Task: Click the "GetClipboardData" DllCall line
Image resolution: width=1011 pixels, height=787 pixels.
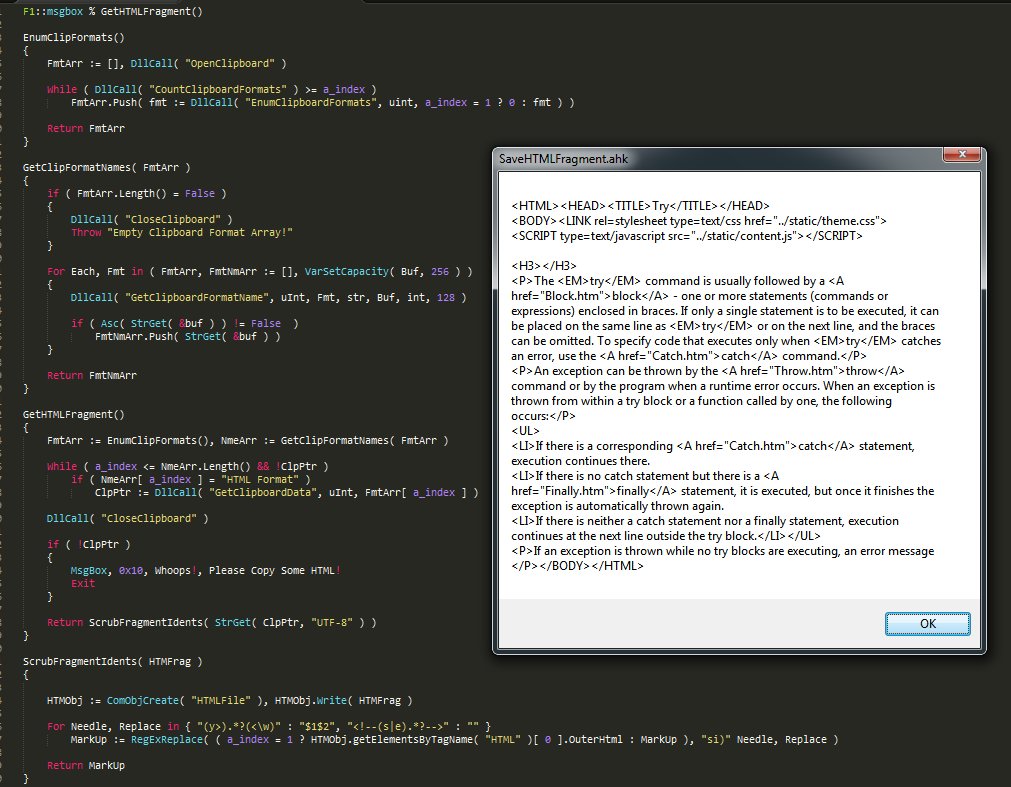Action: (286, 492)
